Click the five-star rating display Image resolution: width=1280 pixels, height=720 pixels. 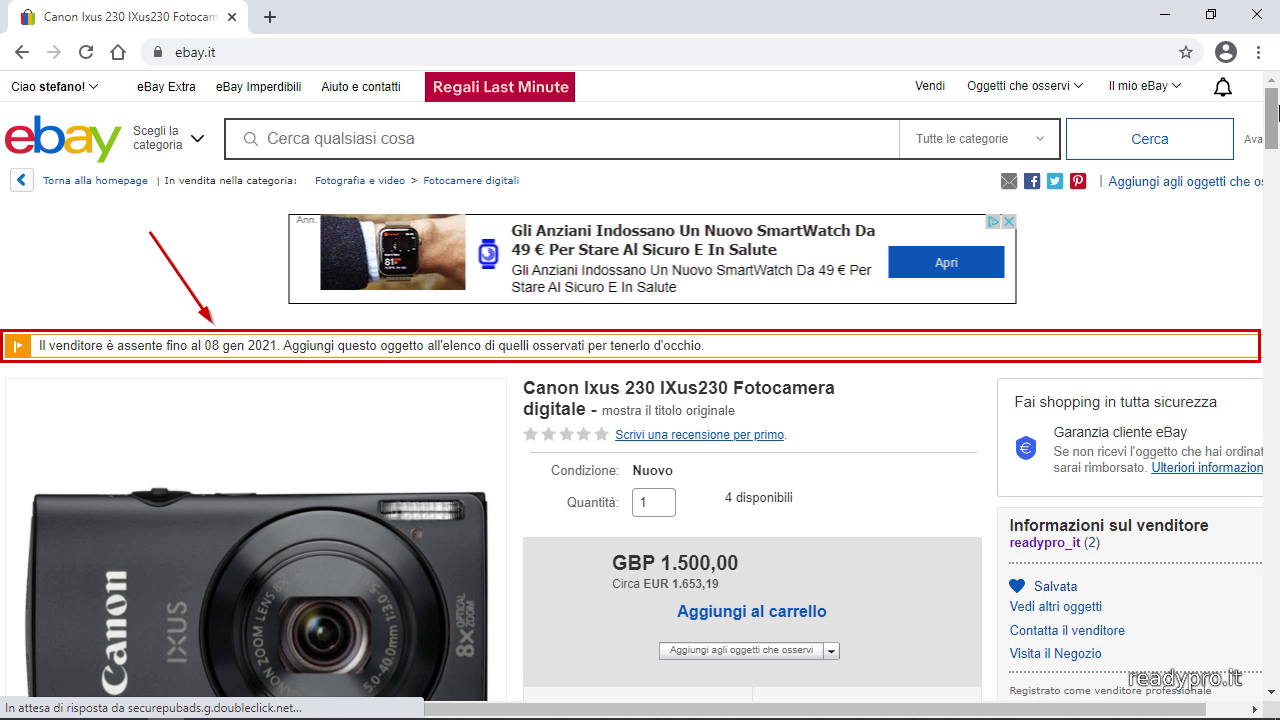point(566,434)
